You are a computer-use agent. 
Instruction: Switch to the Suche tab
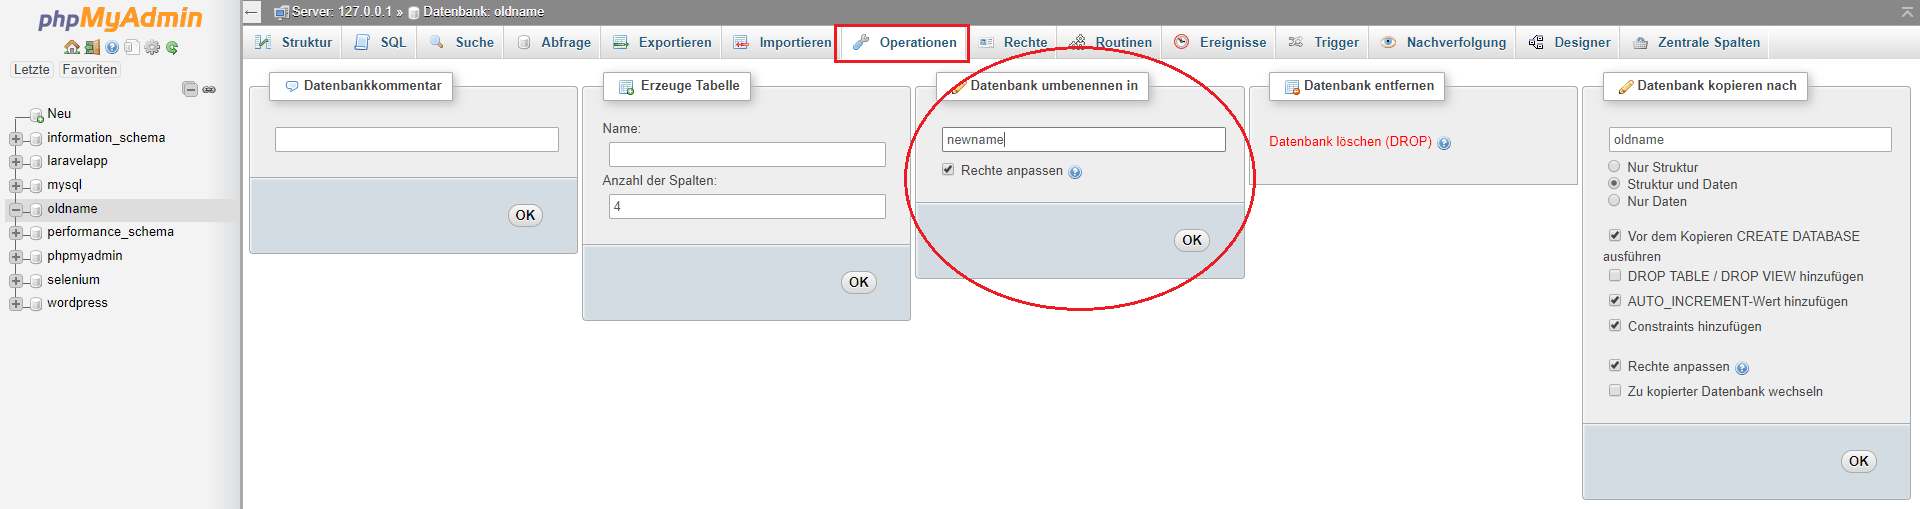coord(461,42)
